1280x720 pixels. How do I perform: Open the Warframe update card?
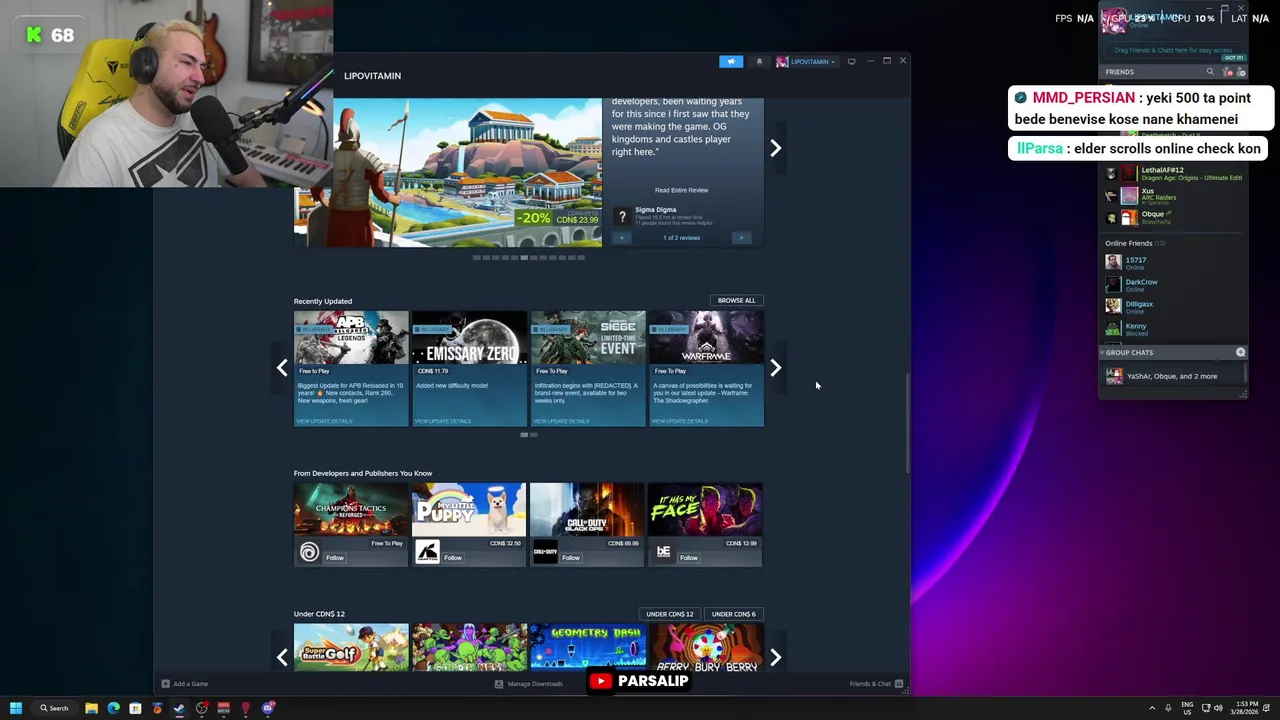coord(706,369)
